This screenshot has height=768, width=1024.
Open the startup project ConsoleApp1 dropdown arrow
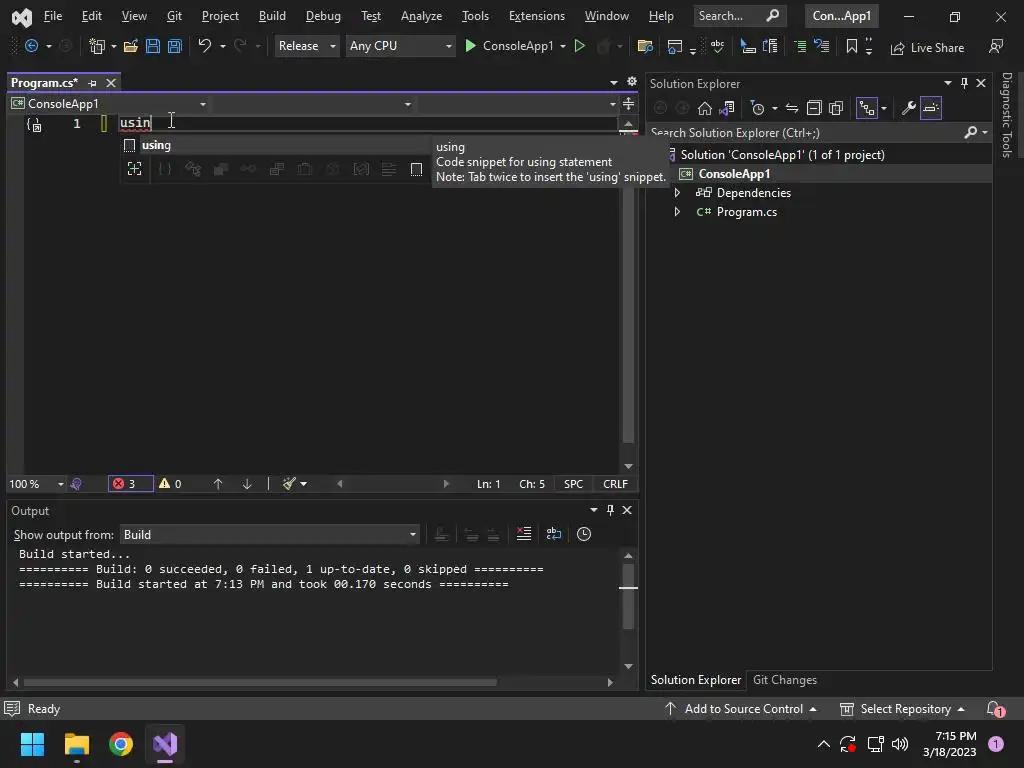pos(563,46)
